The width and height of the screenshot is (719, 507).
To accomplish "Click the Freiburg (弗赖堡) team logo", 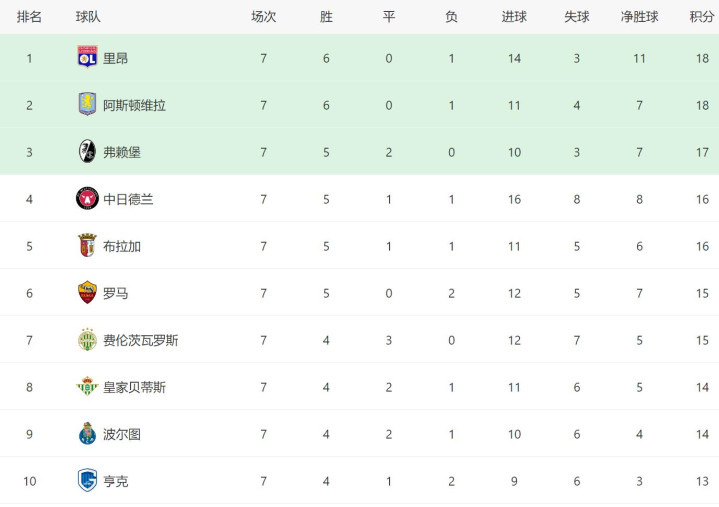I will coord(87,151).
